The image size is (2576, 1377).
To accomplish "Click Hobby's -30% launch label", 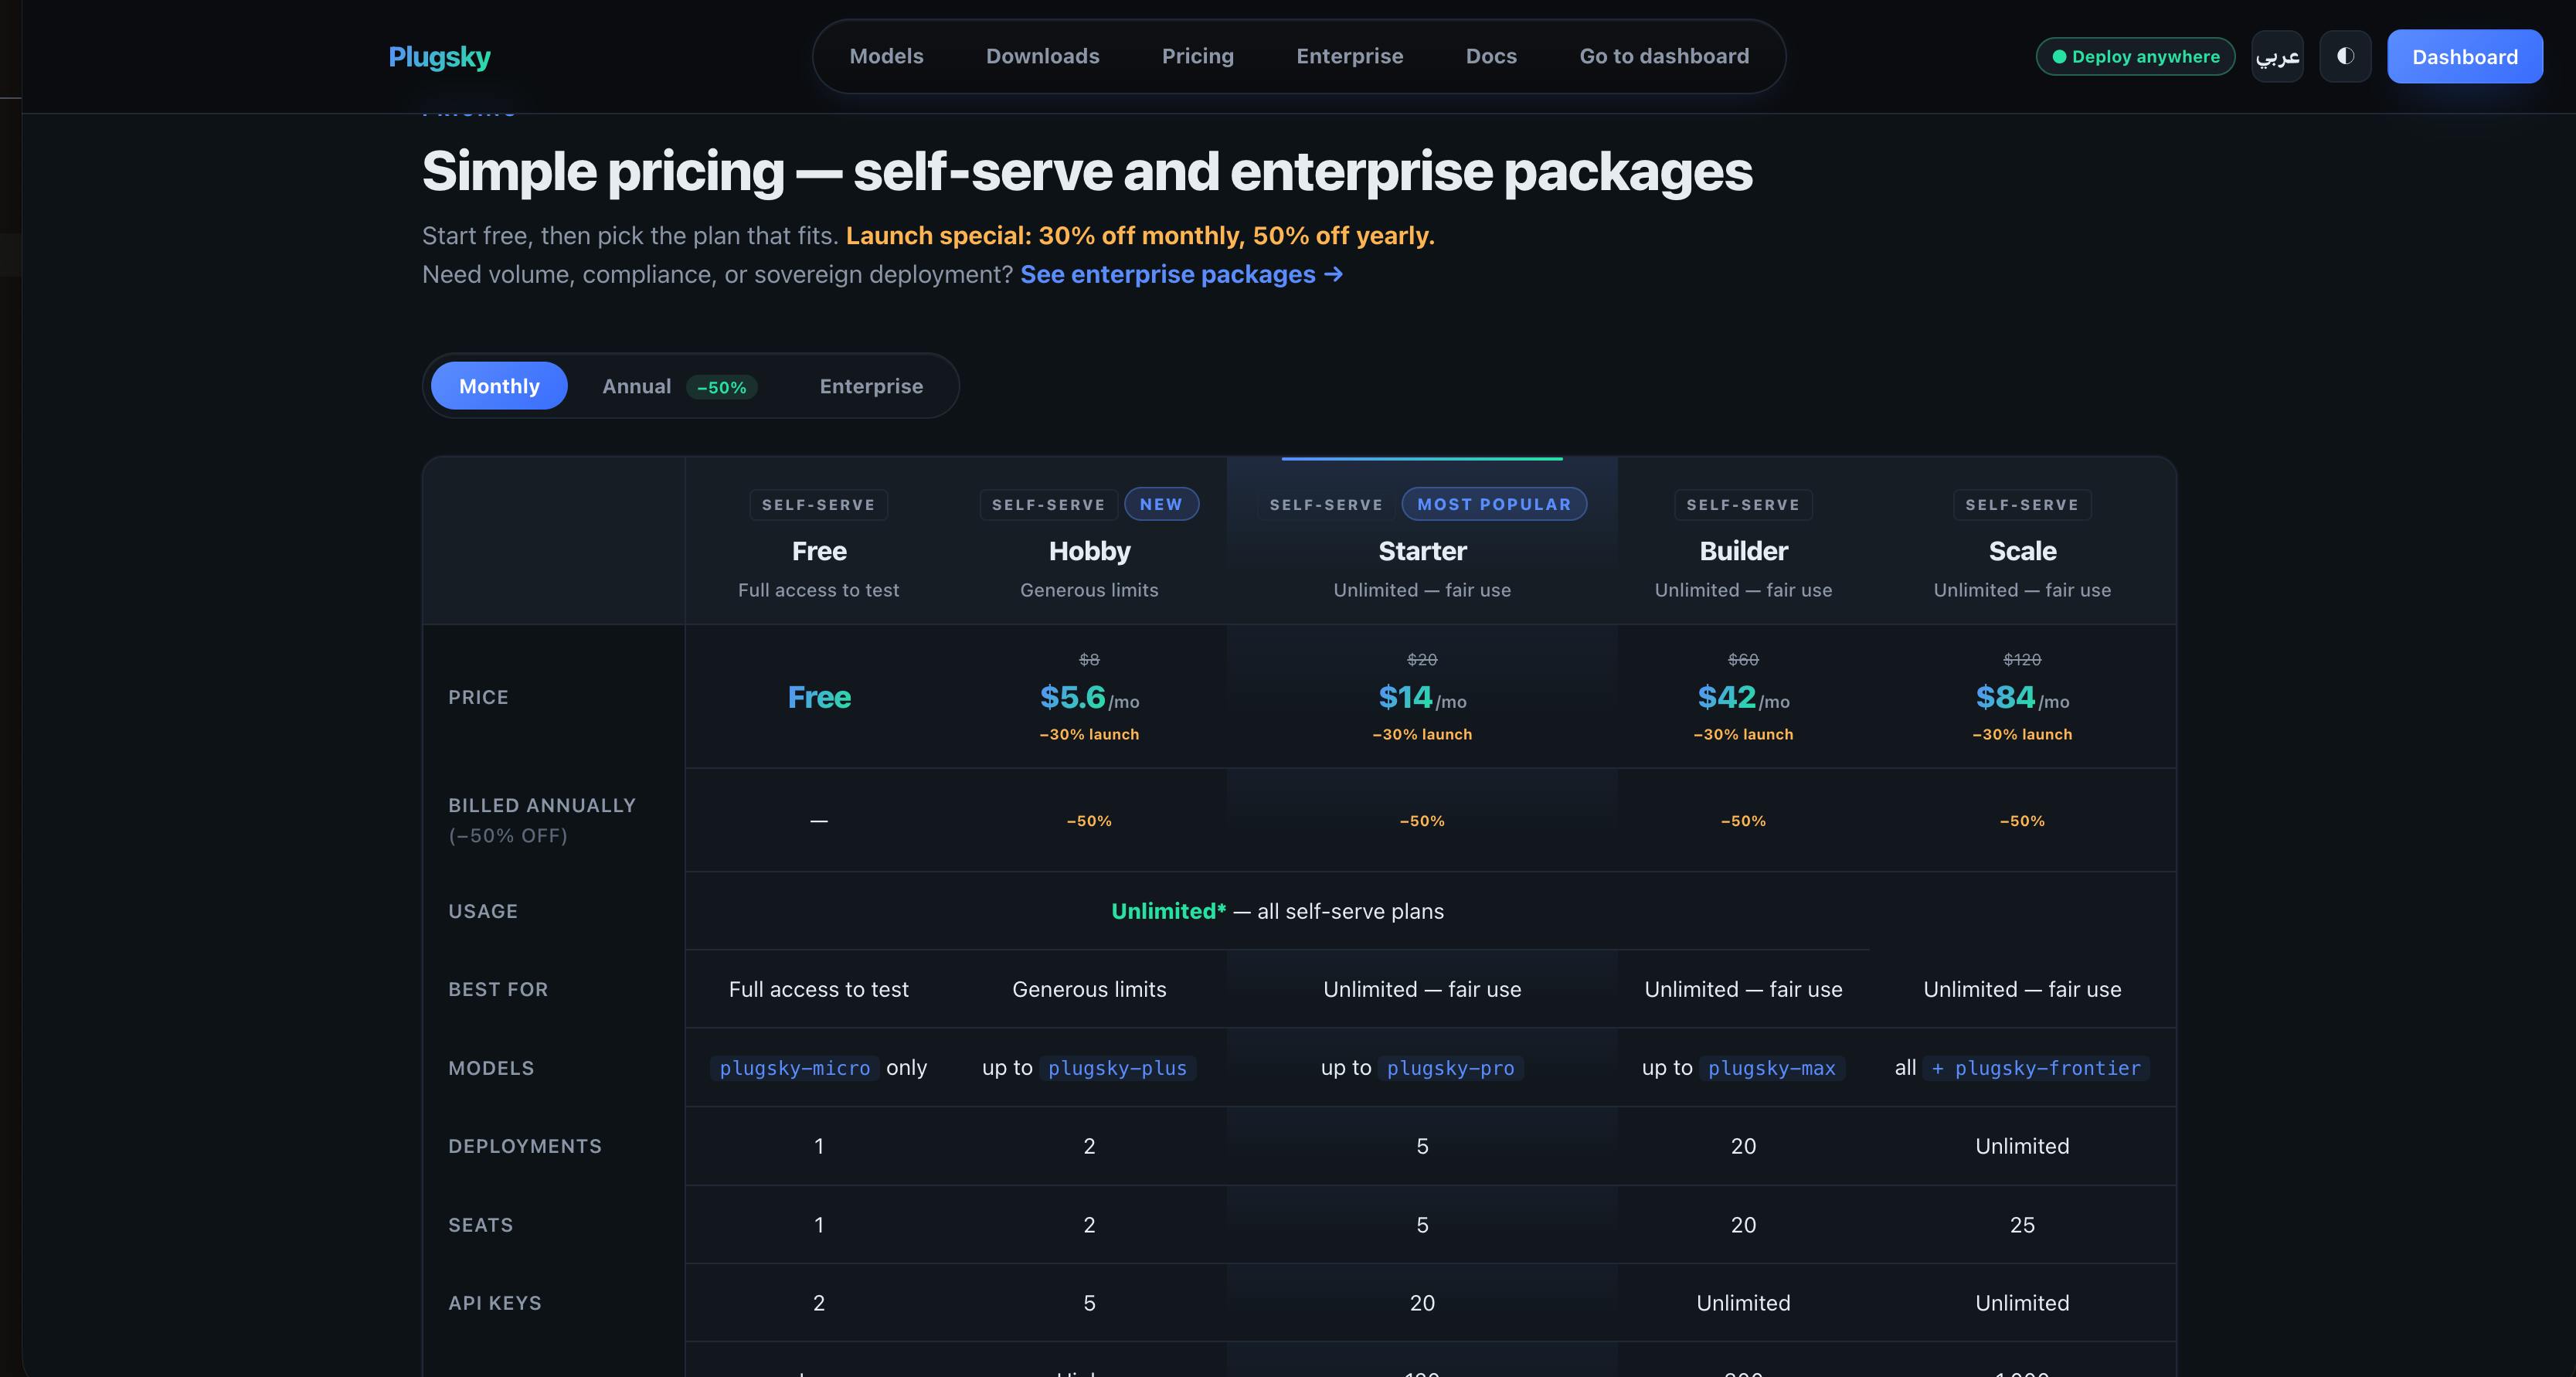I will [x=1089, y=734].
